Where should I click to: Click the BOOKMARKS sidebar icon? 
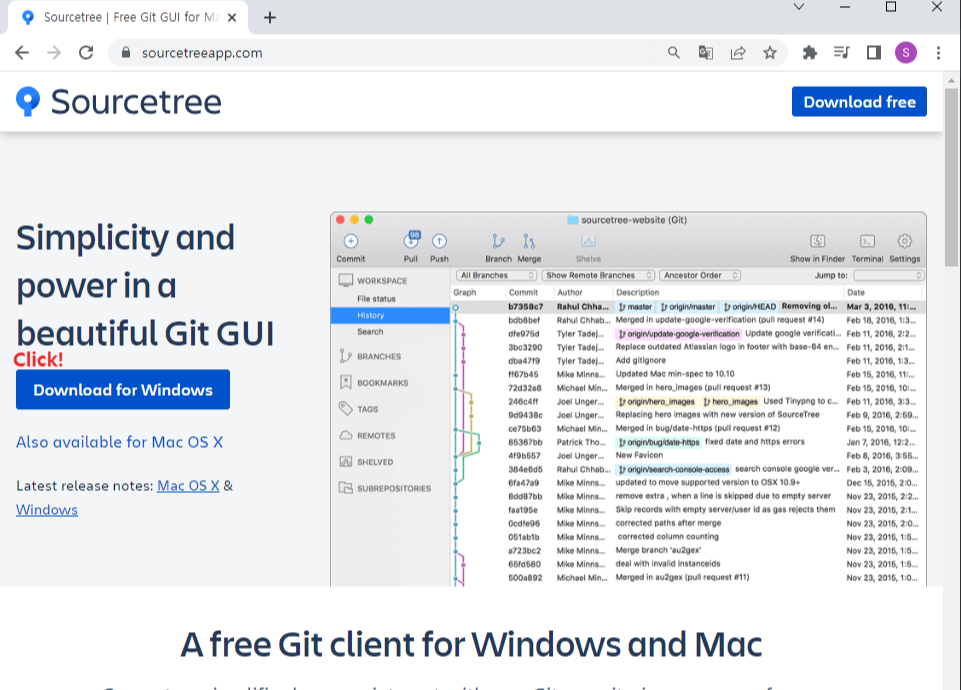click(x=346, y=382)
